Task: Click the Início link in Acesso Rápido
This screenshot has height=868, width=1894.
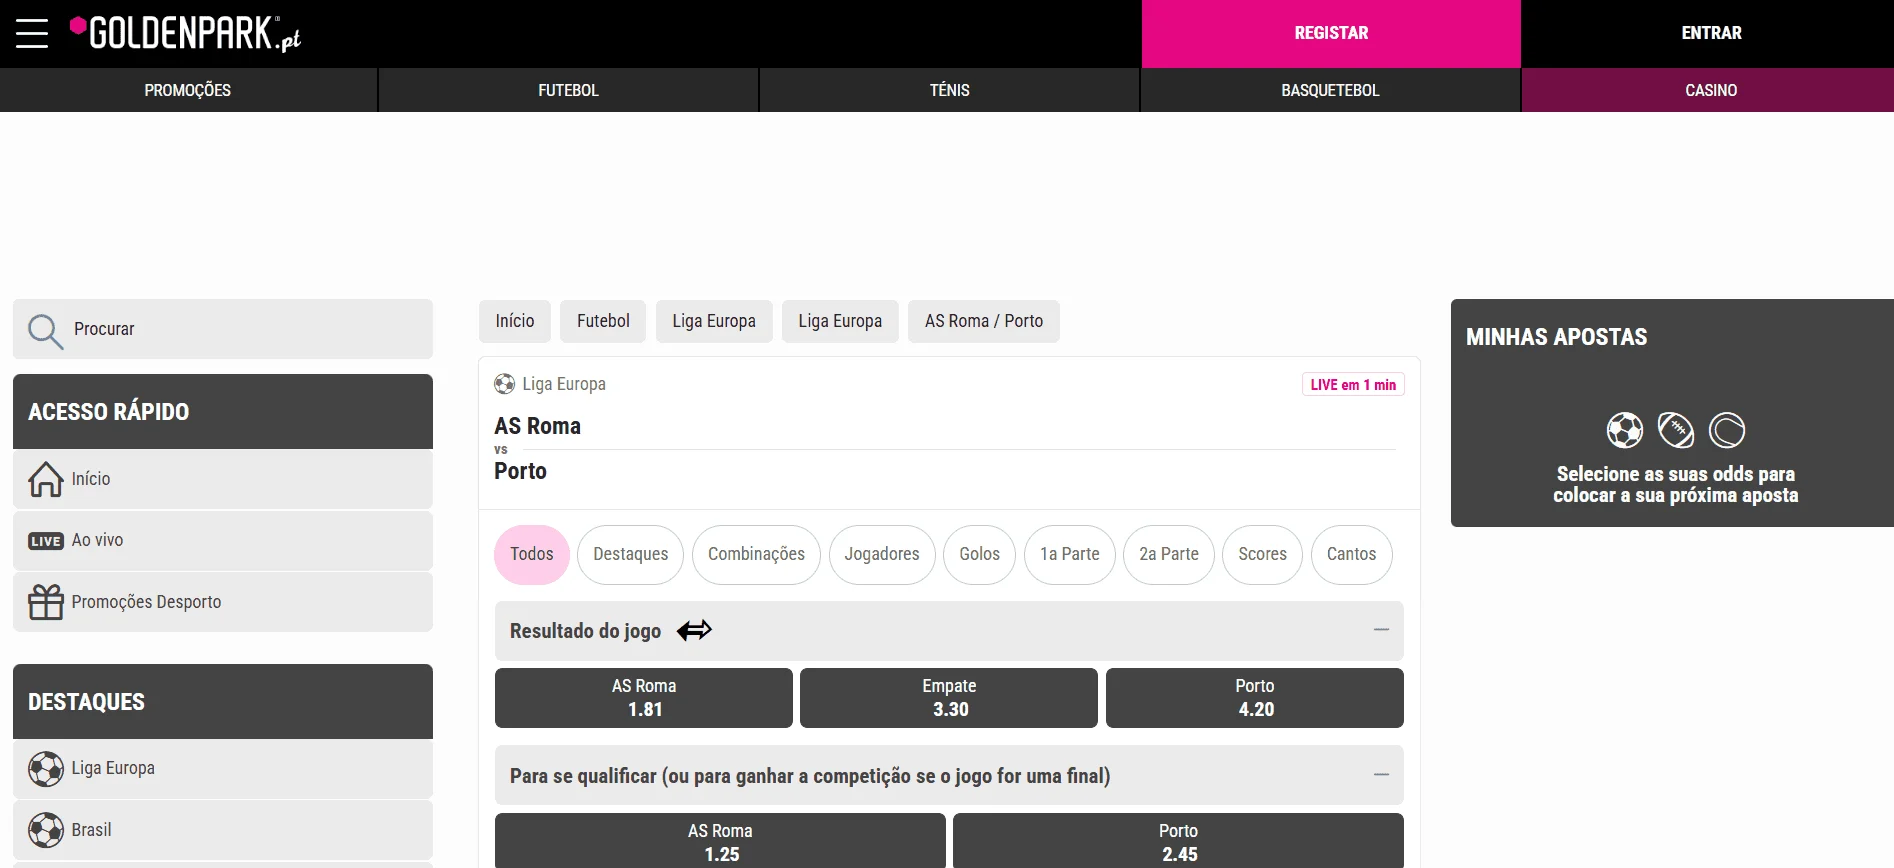Action: click(x=223, y=479)
